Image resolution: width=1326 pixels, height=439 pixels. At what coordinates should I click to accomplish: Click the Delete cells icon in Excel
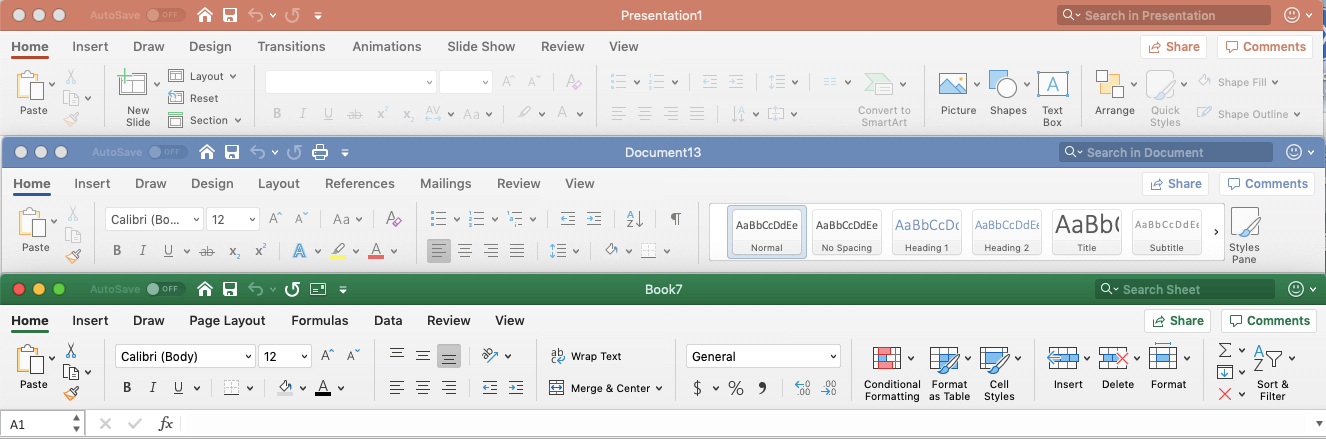click(x=1113, y=358)
